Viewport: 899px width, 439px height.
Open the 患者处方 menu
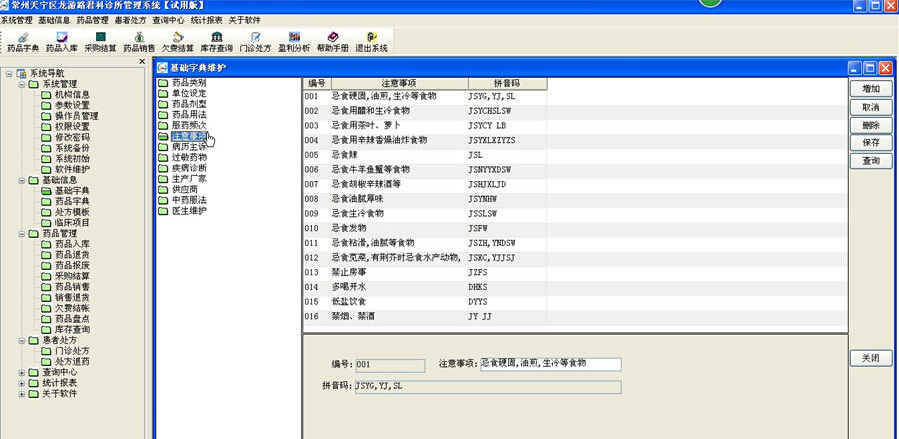click(130, 20)
